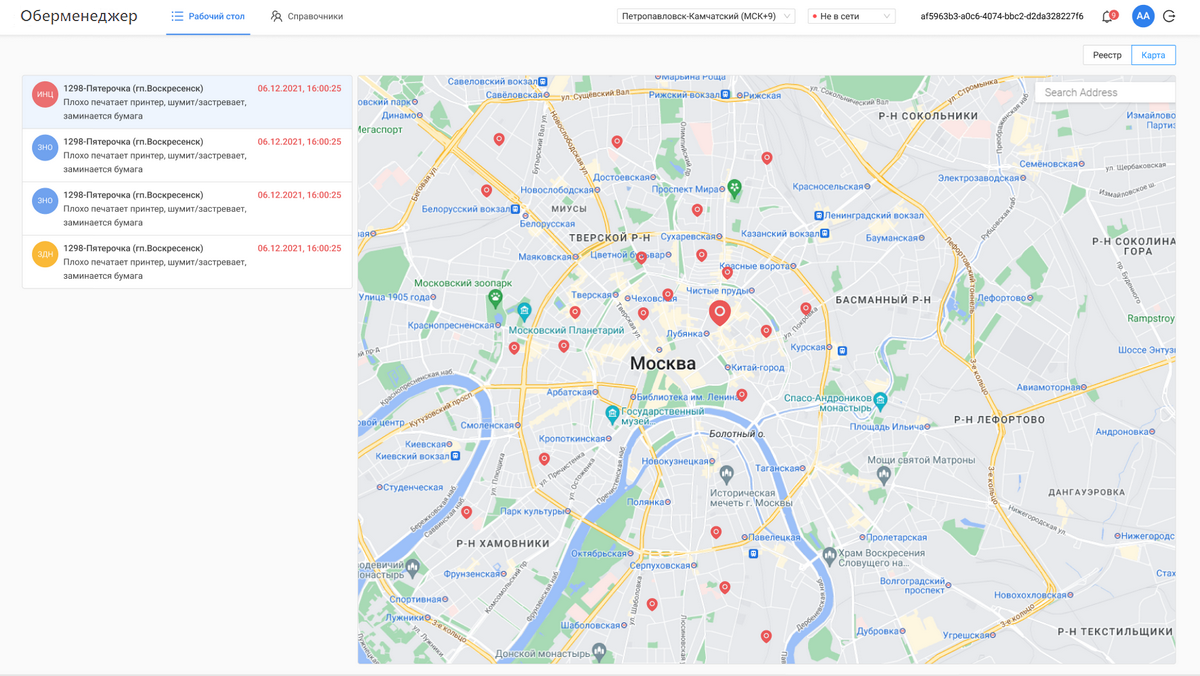This screenshot has height=676, width=1200.
Task: Open the last ЗДН request in list
Action: tap(187, 262)
